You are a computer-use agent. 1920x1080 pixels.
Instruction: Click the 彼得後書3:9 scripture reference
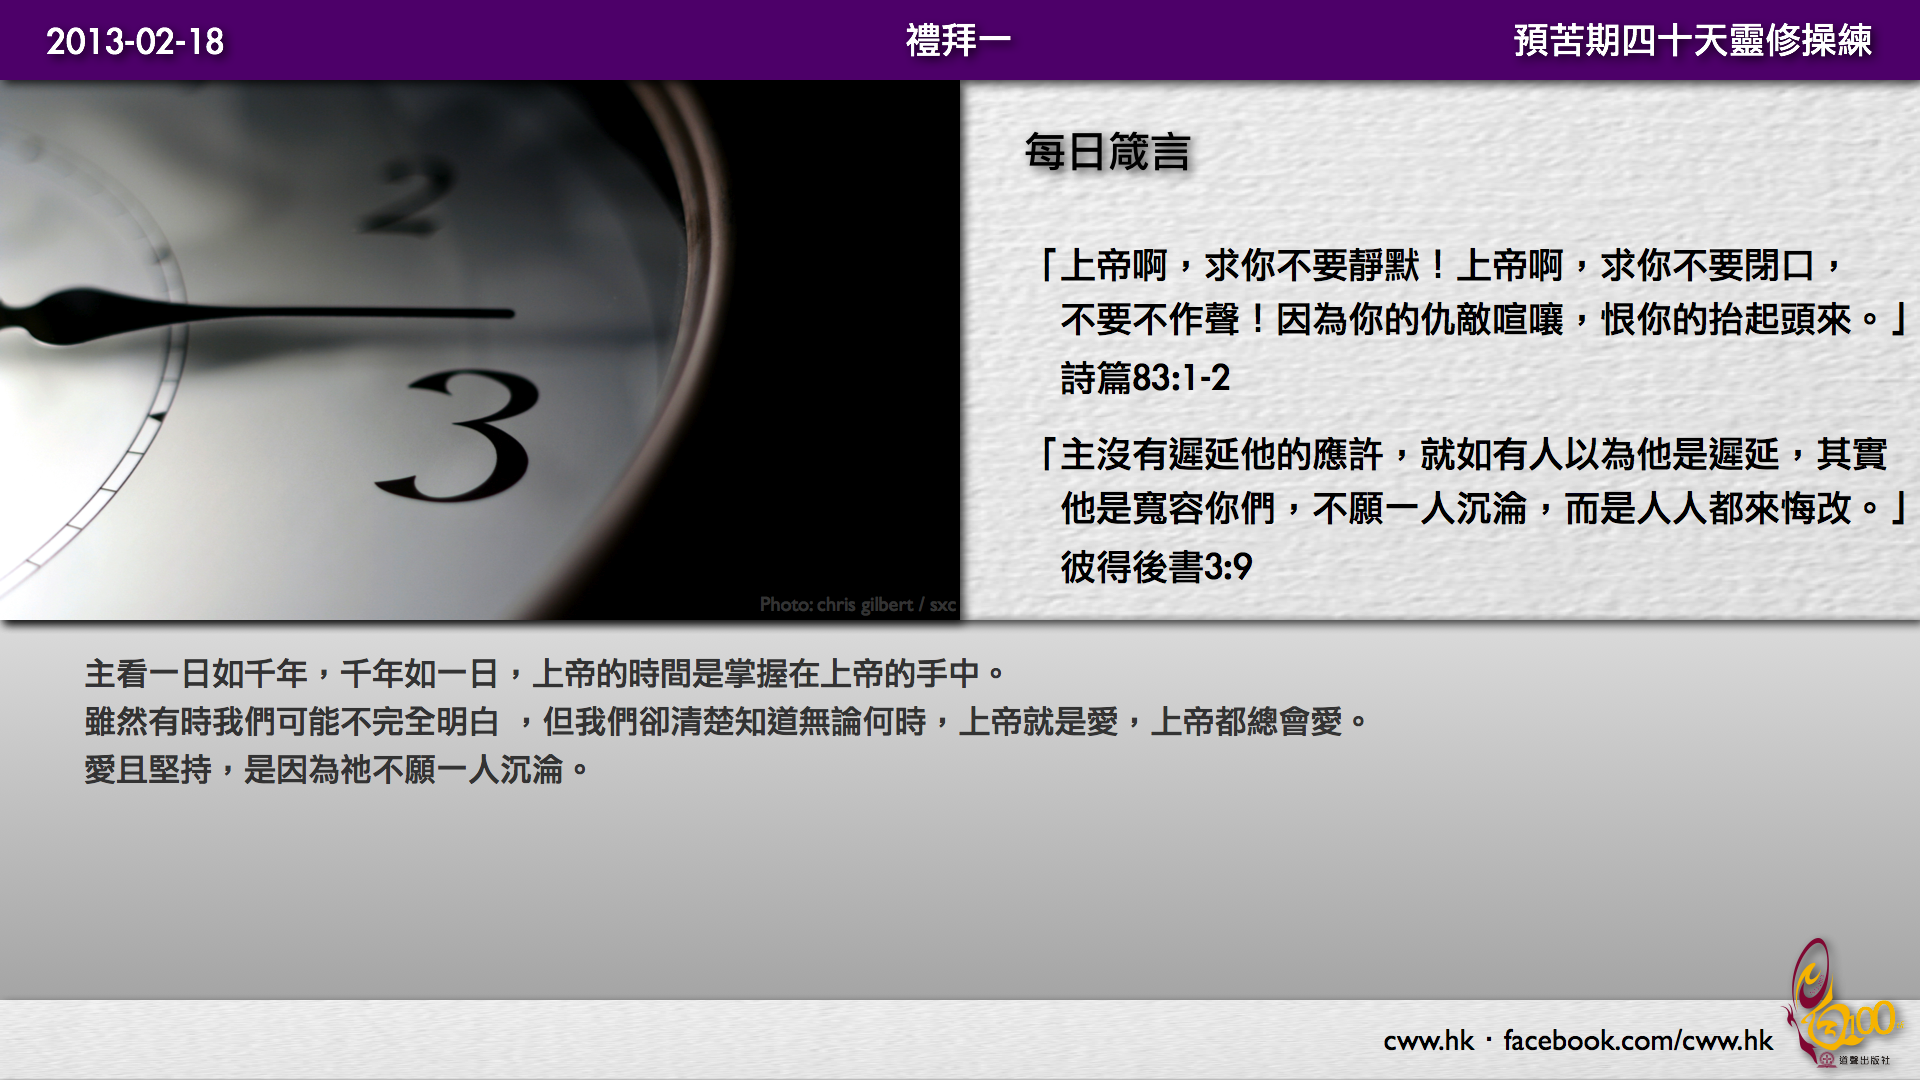(1156, 567)
